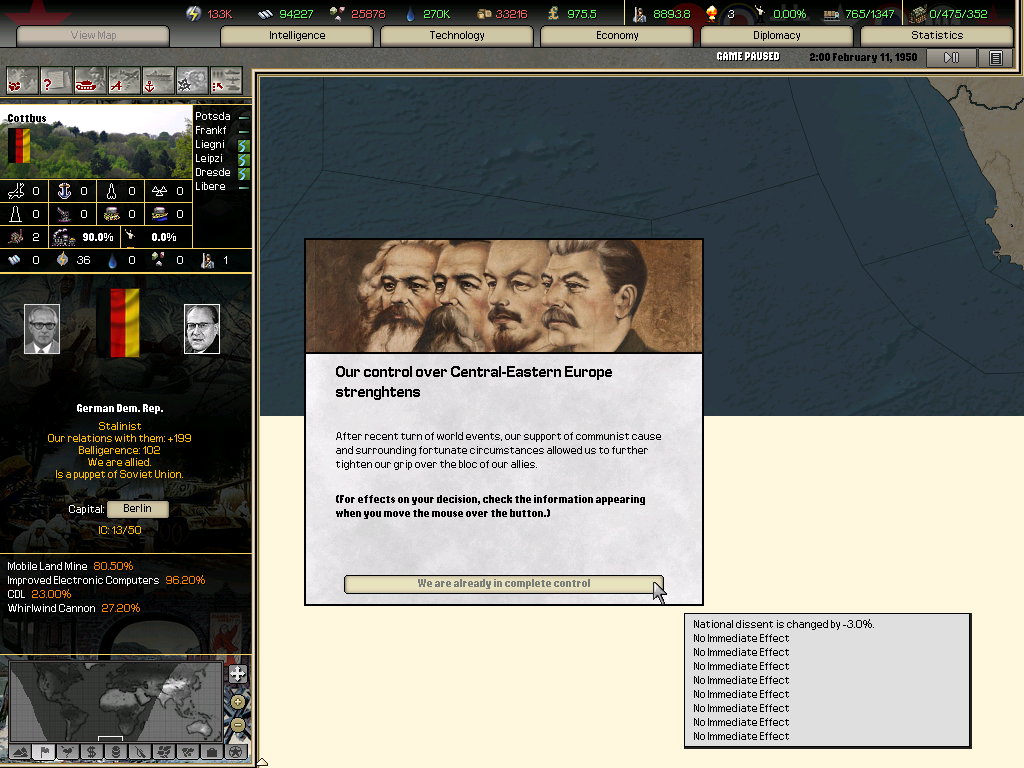Open the naval units anchor icon list

158,80
